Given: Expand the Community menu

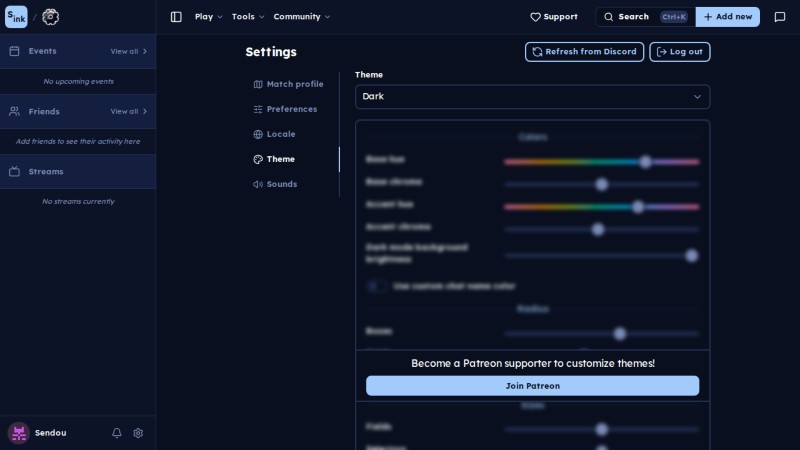Looking at the screenshot, I should pos(302,17).
